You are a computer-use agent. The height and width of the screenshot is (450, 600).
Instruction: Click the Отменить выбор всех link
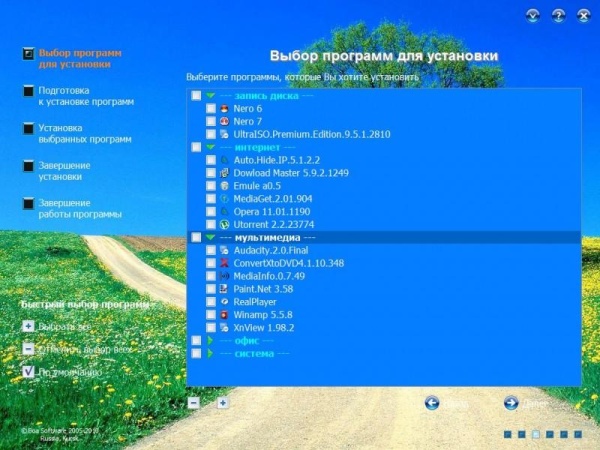click(x=85, y=349)
